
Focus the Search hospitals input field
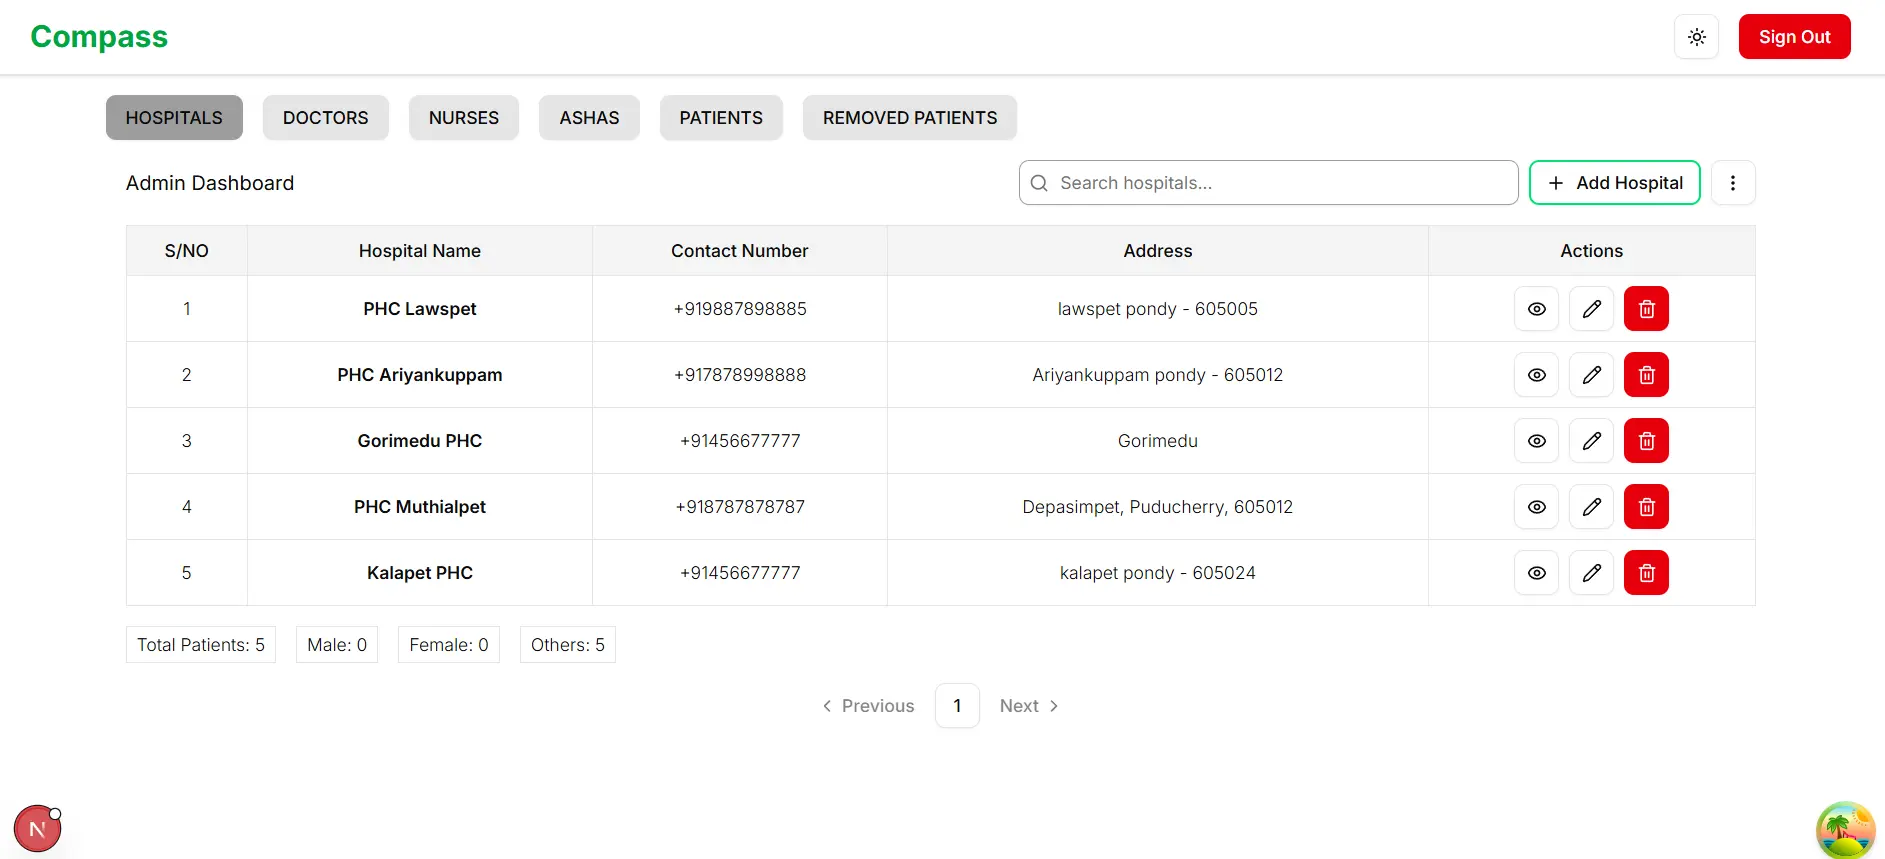pyautogui.click(x=1269, y=183)
